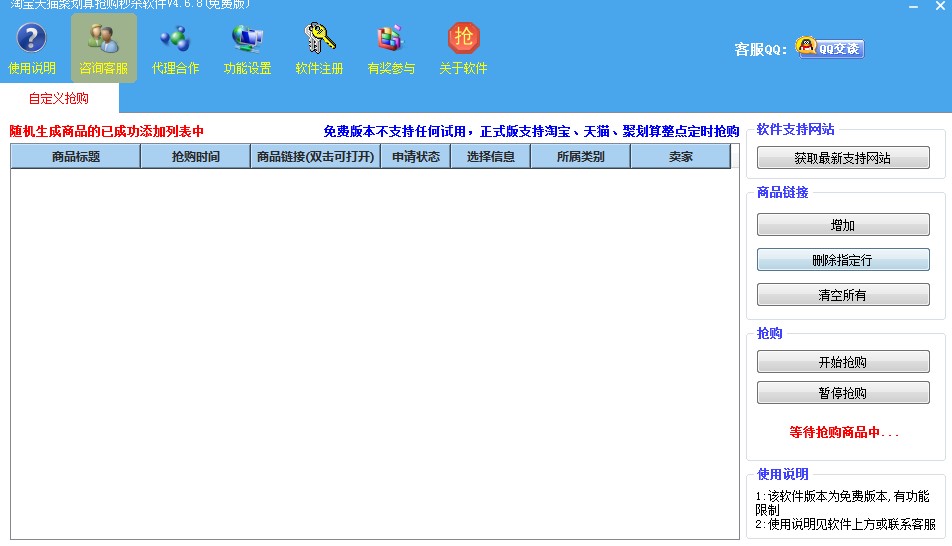Click the 申请状态 column header

point(416,157)
